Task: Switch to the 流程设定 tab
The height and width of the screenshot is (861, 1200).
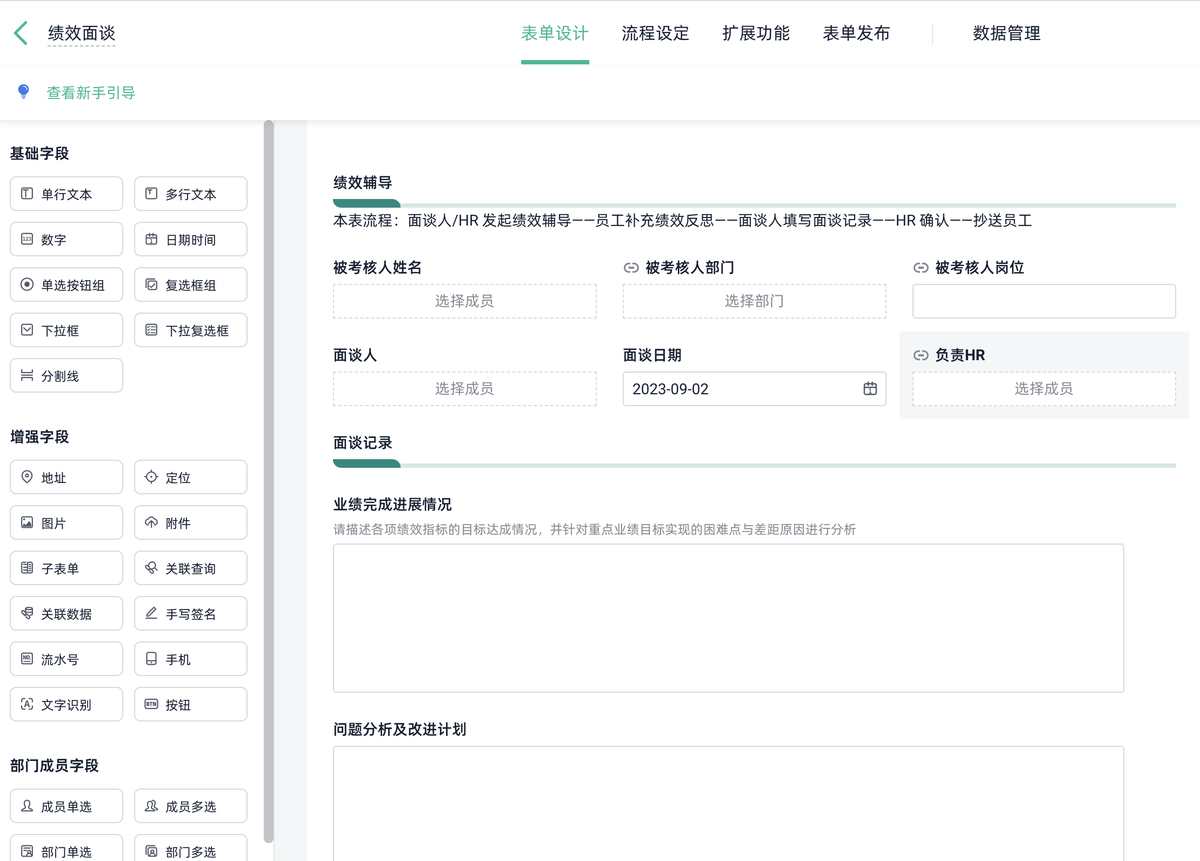Action: 655,33
